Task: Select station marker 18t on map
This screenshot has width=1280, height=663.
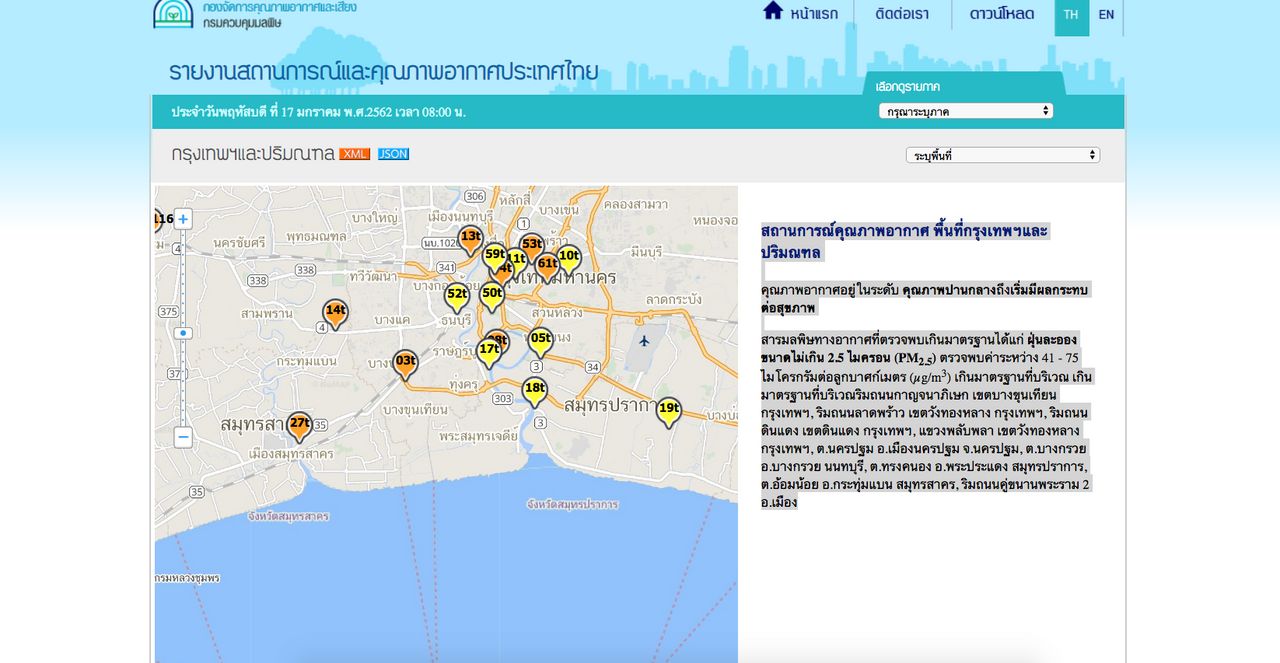Action: pos(535,390)
